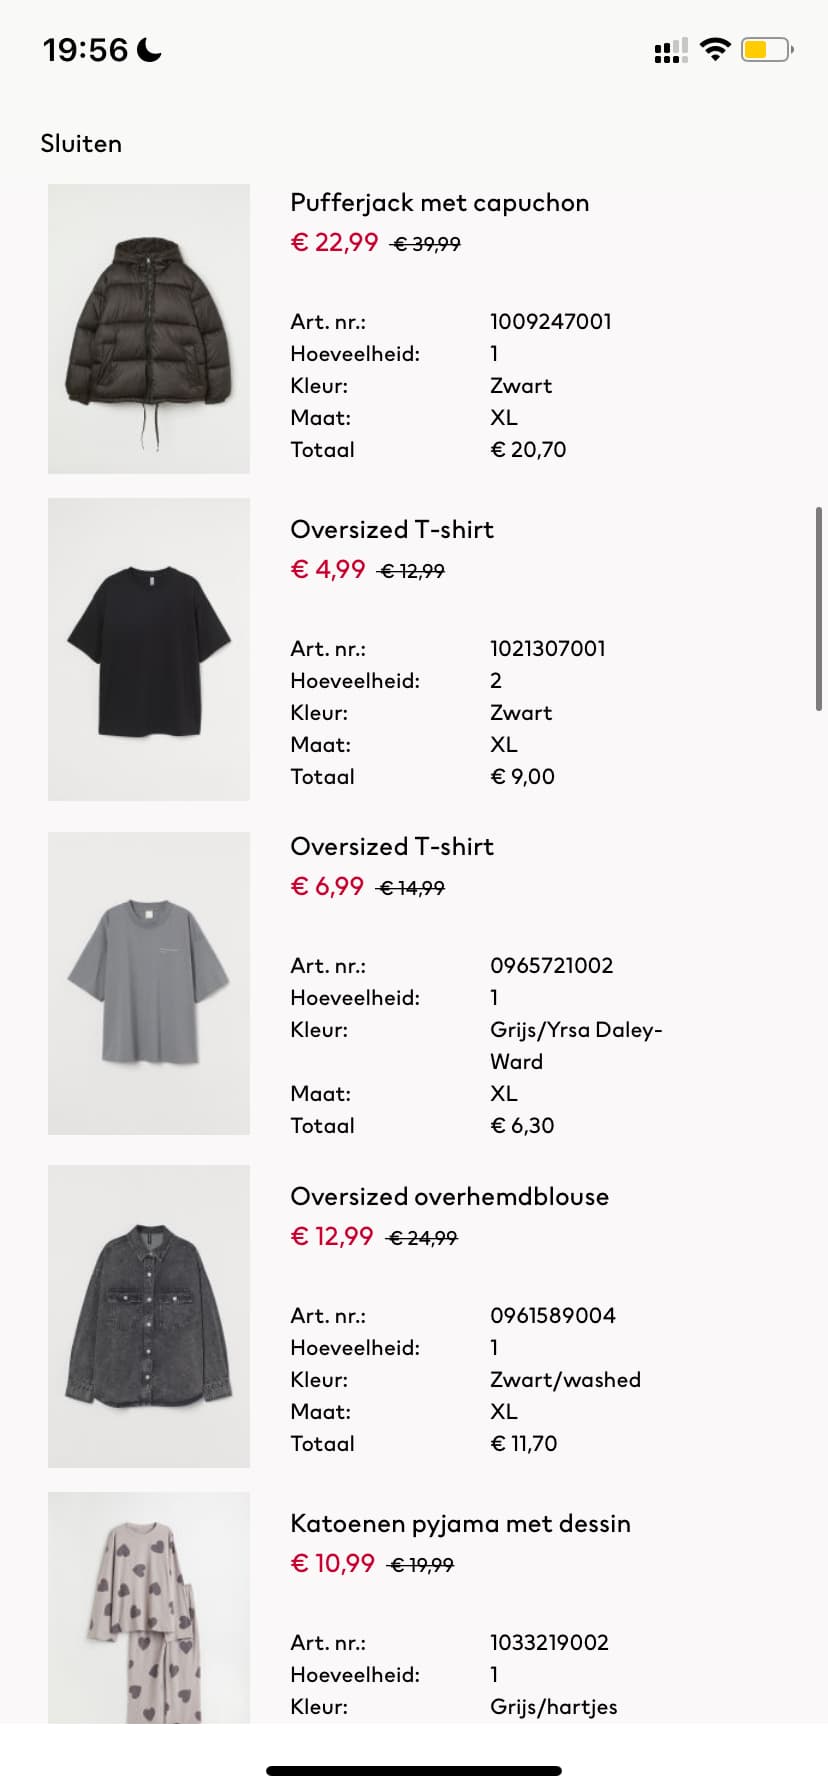Open the grey Oversized T-shirt image
828x1792 pixels.
149,983
